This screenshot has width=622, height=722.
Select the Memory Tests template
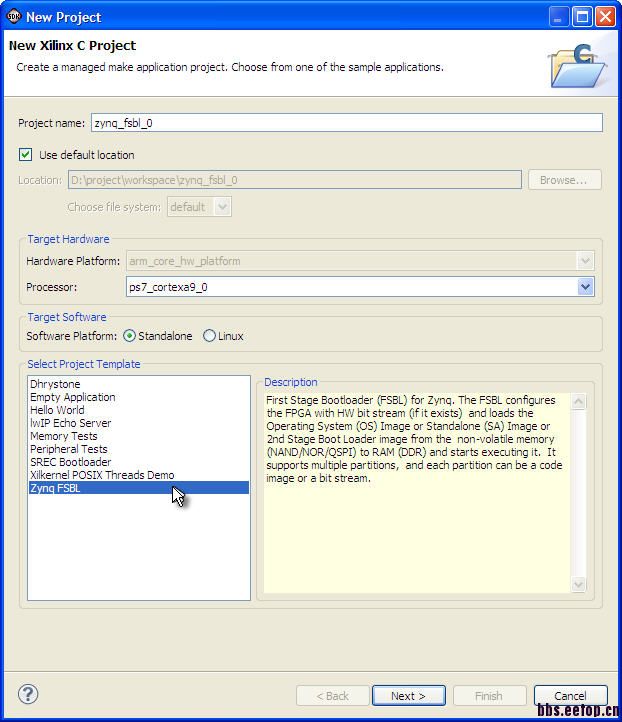pos(139,436)
